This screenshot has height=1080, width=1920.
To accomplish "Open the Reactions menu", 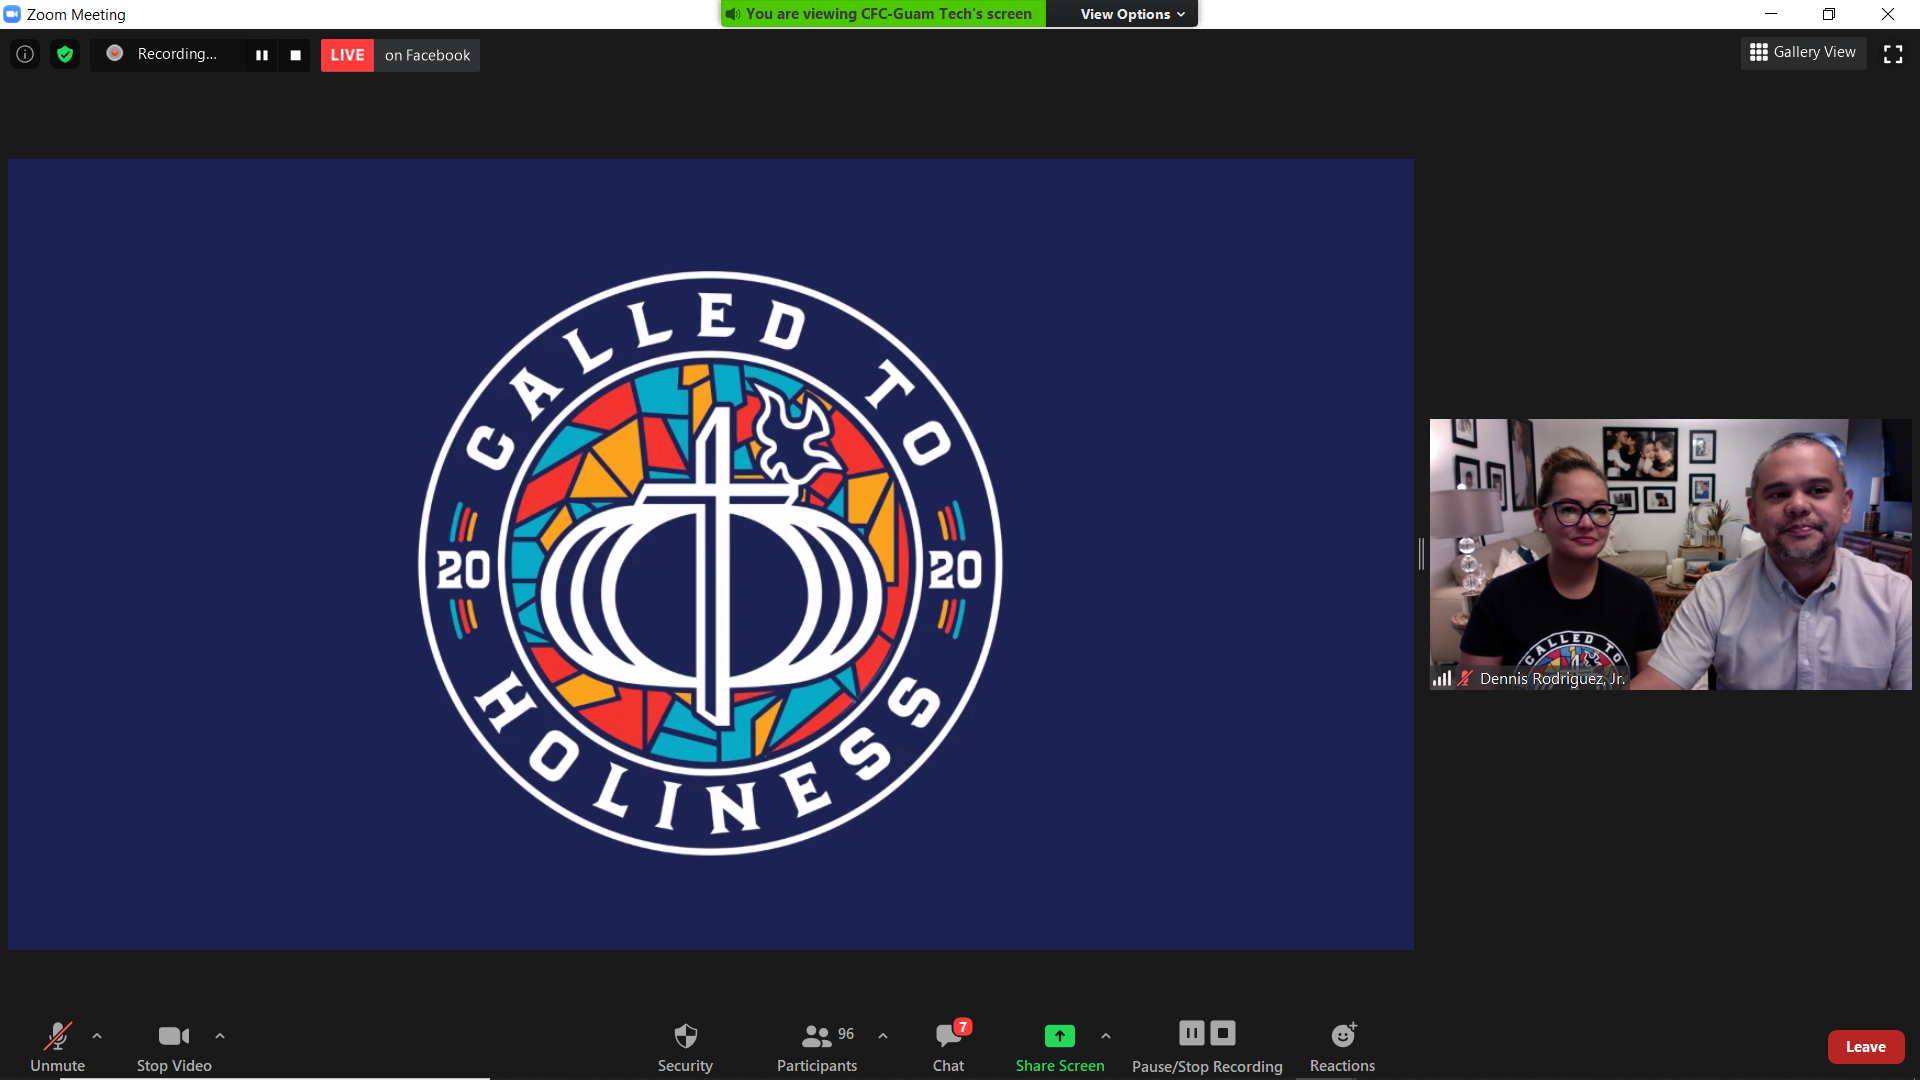I will 1342,1046.
